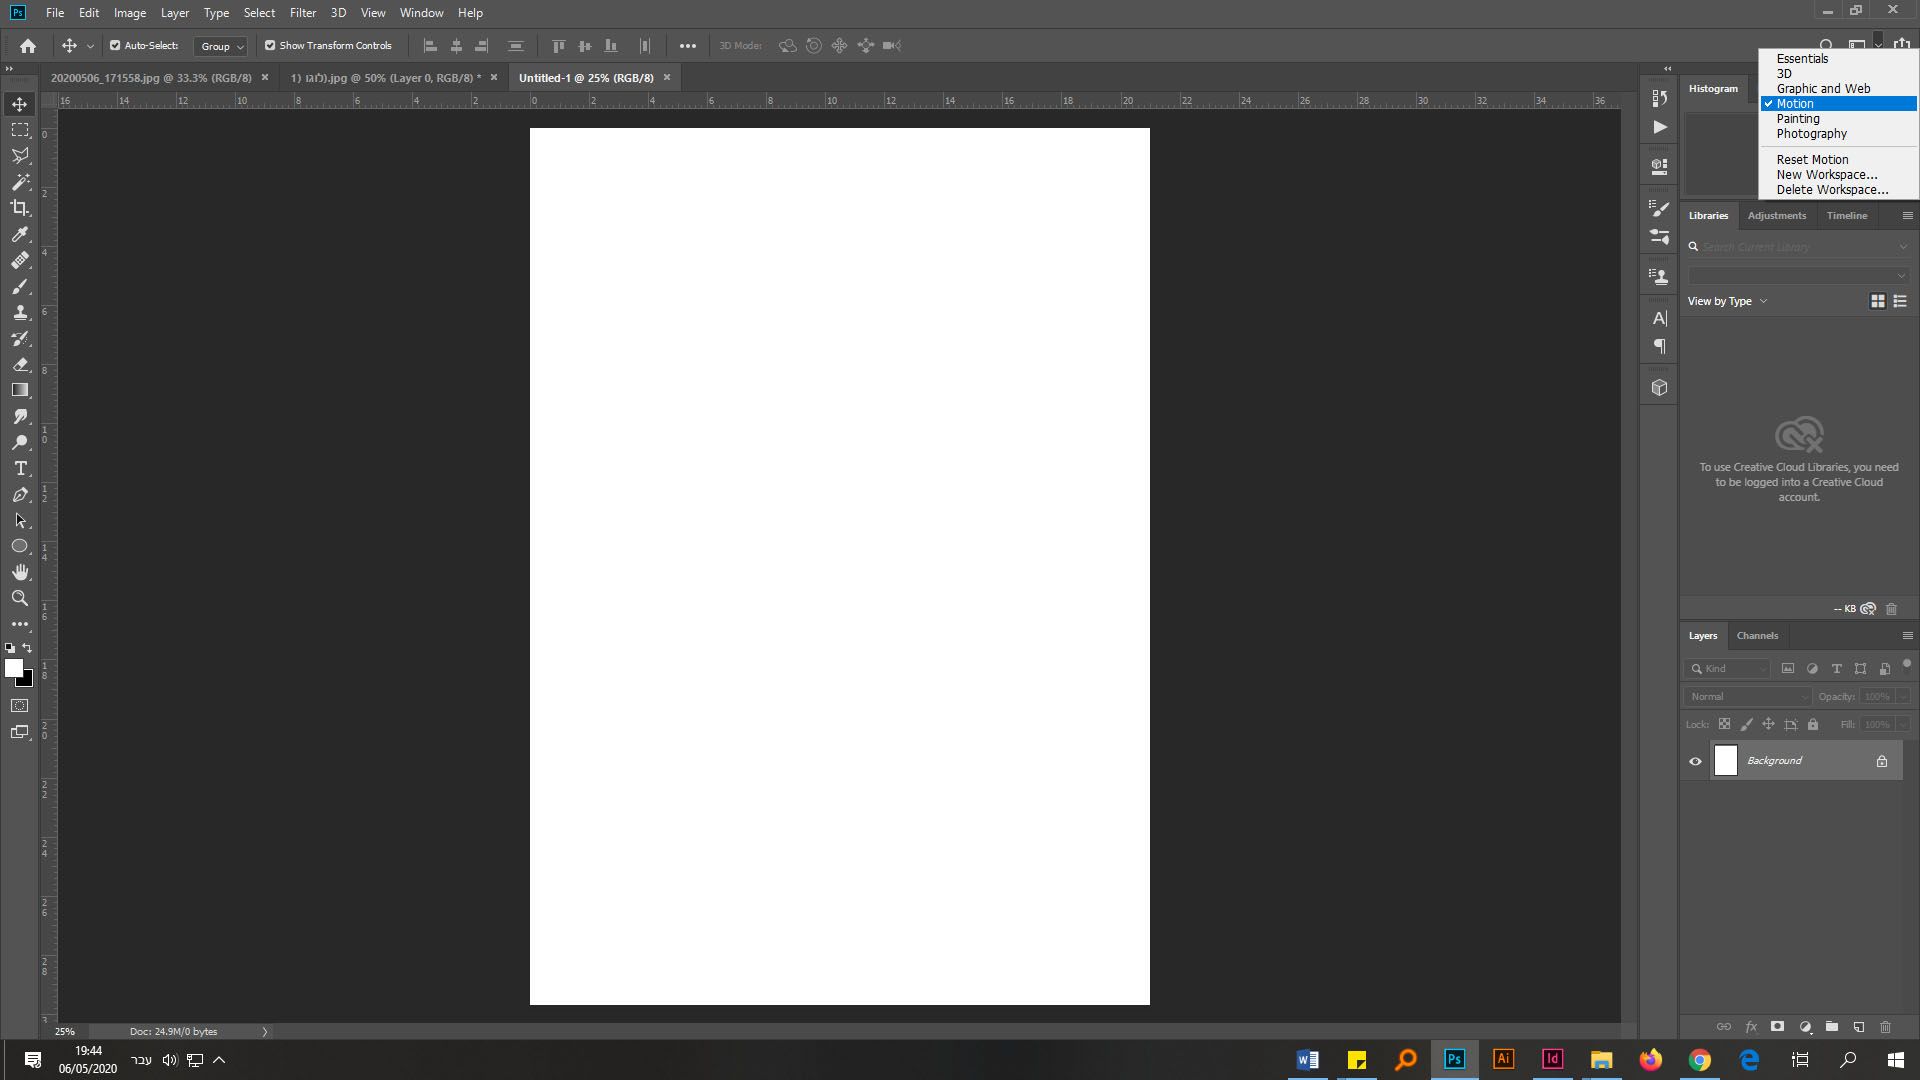The height and width of the screenshot is (1080, 1920).
Task: Open the Group auto-select dropdown
Action: coord(221,46)
